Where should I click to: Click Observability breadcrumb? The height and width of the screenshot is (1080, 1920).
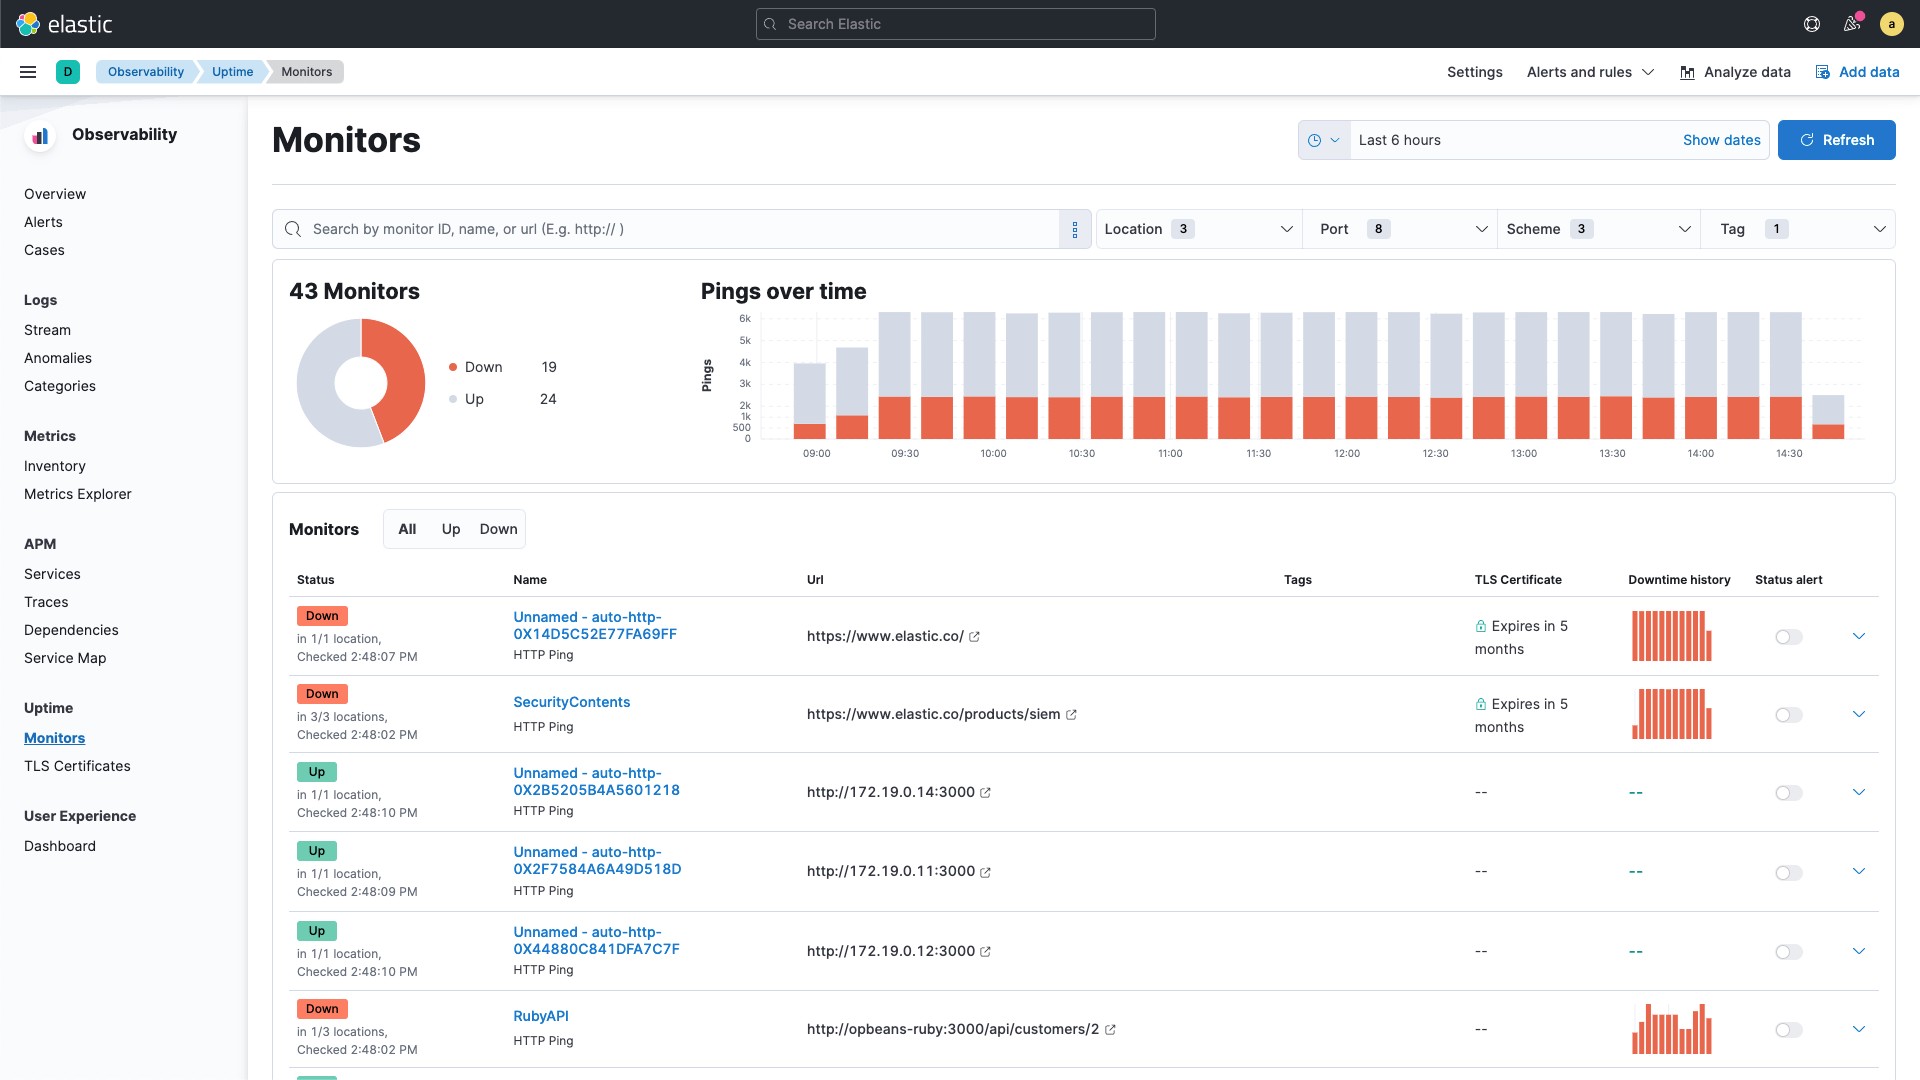click(x=146, y=72)
